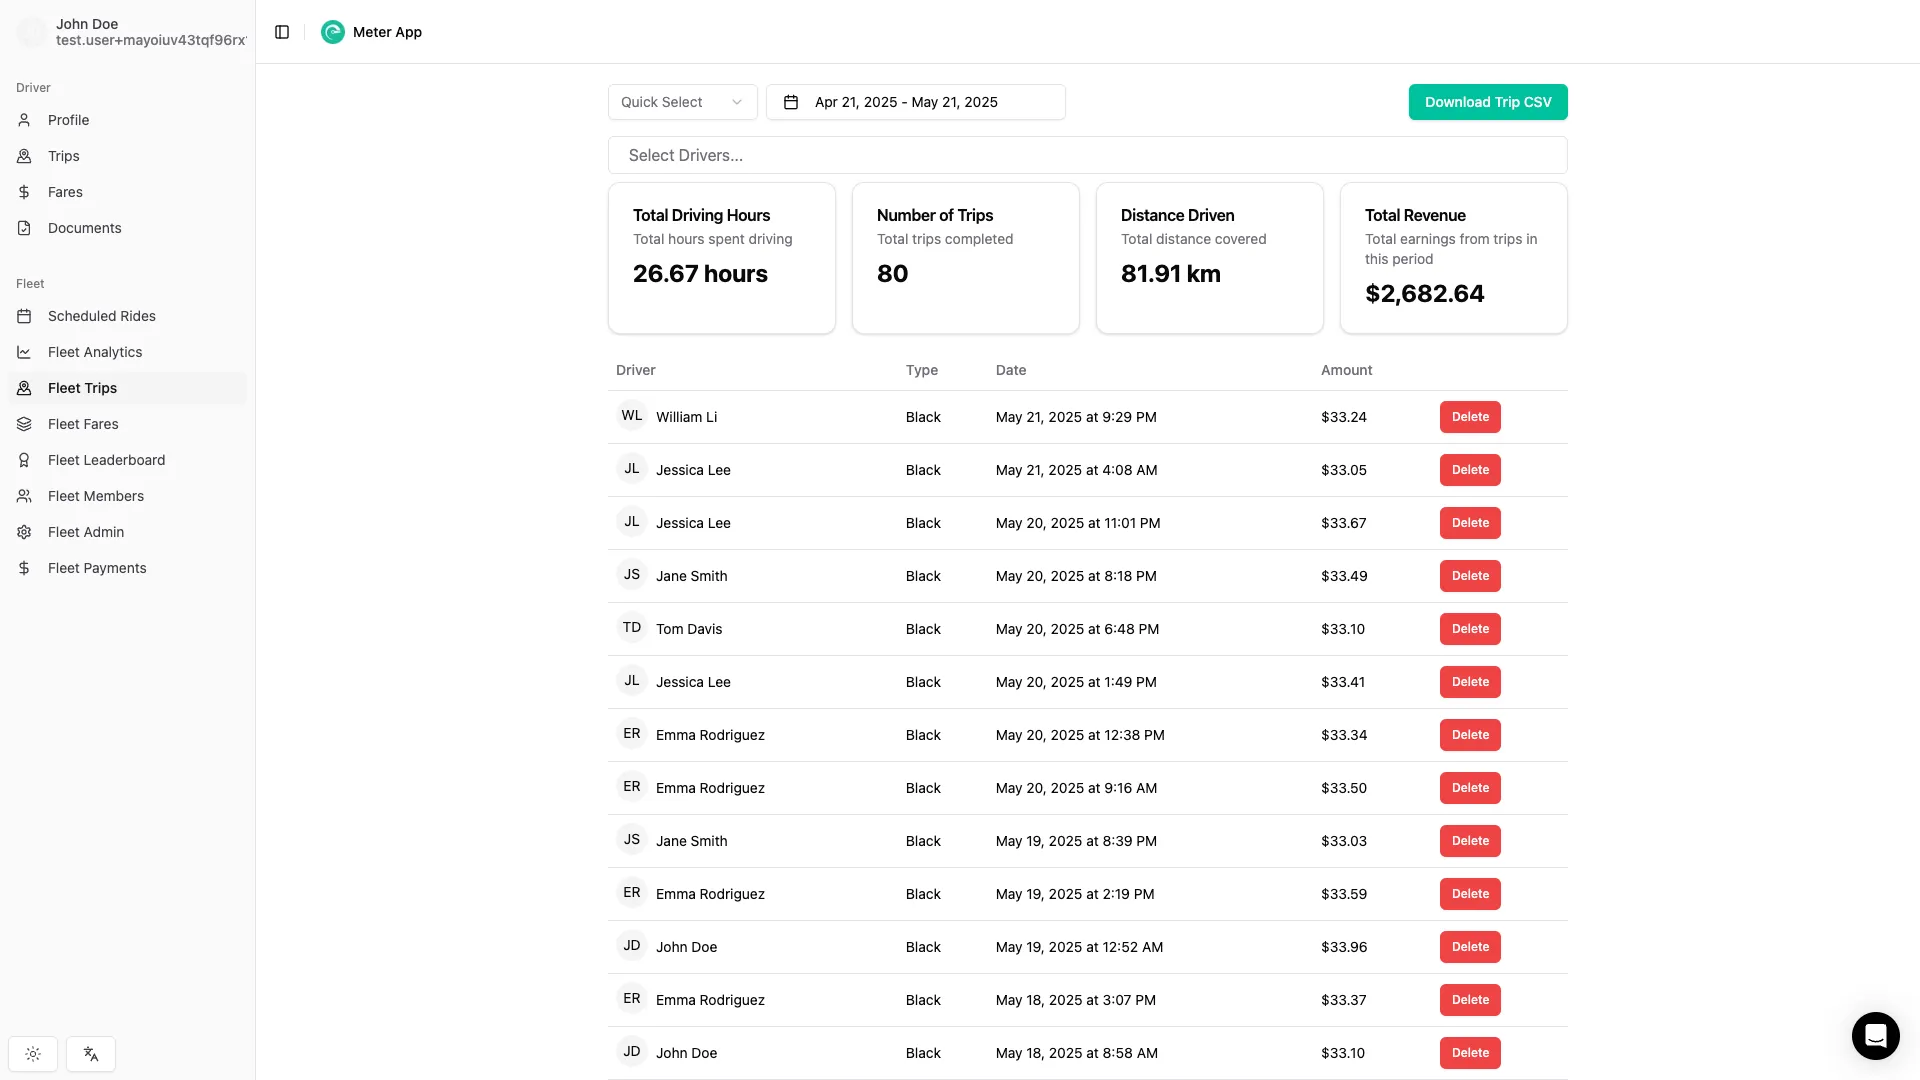This screenshot has height=1080, width=1920.
Task: Switch to Fleet Payments
Action: [x=97, y=567]
